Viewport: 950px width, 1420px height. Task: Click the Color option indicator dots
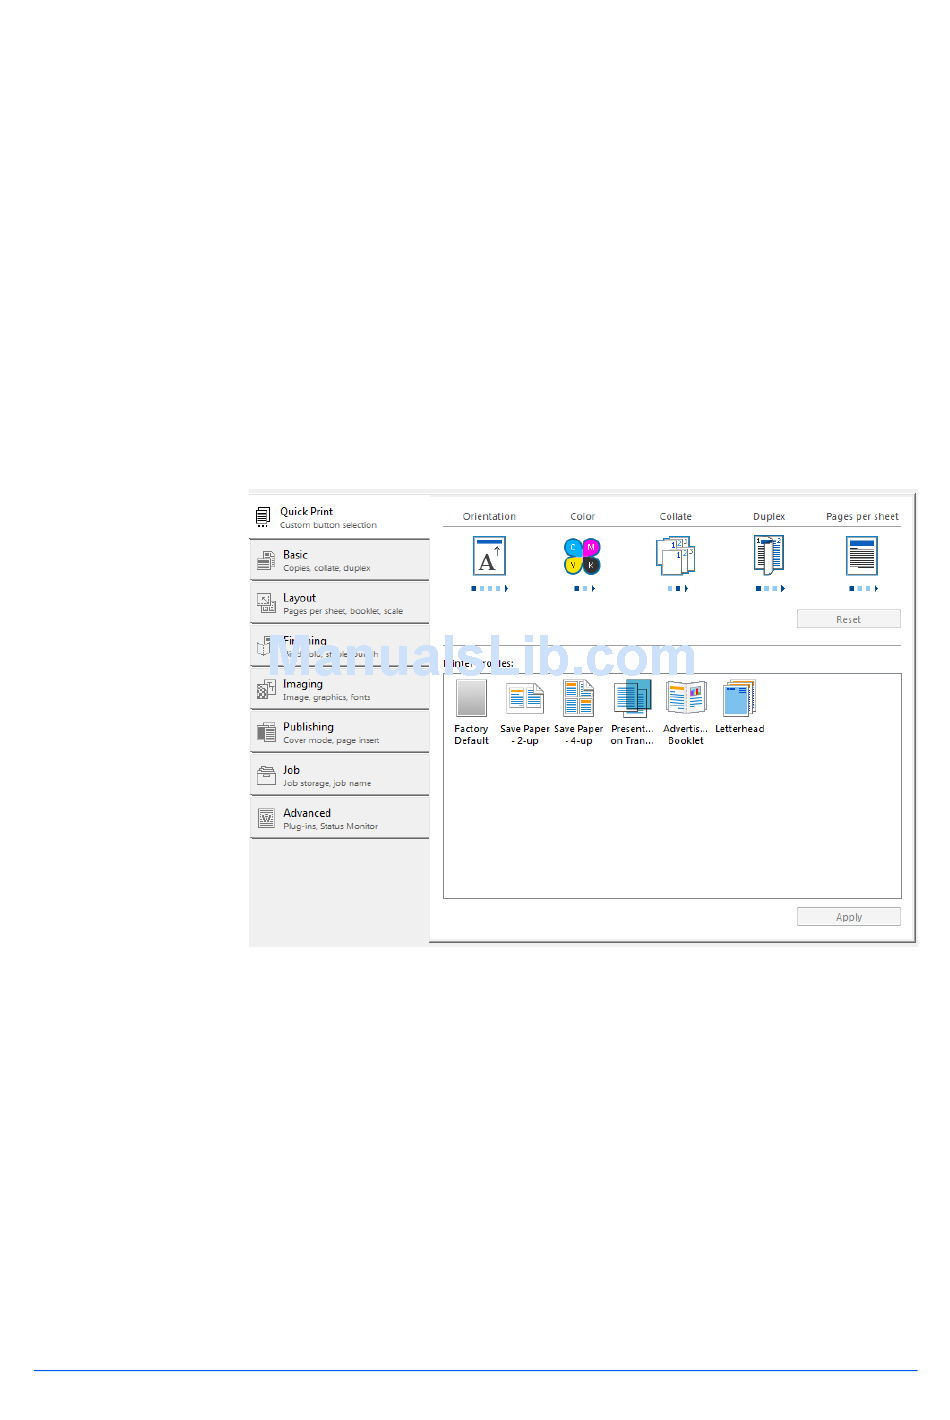pyautogui.click(x=584, y=589)
